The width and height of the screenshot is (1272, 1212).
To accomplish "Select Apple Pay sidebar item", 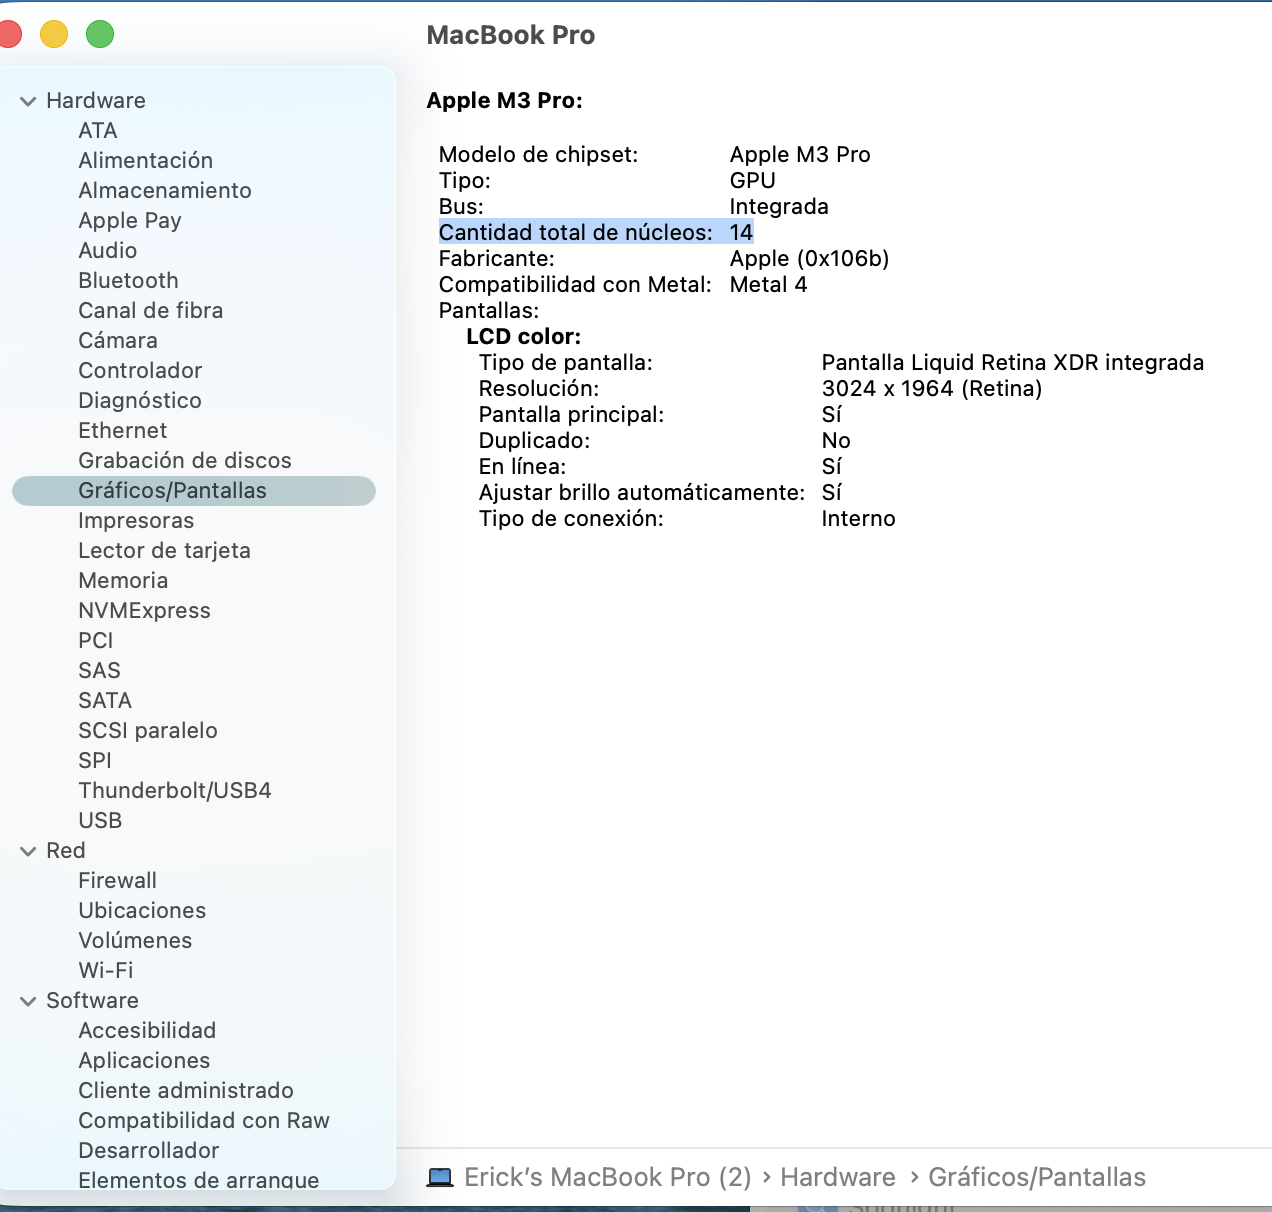I will (x=130, y=221).
